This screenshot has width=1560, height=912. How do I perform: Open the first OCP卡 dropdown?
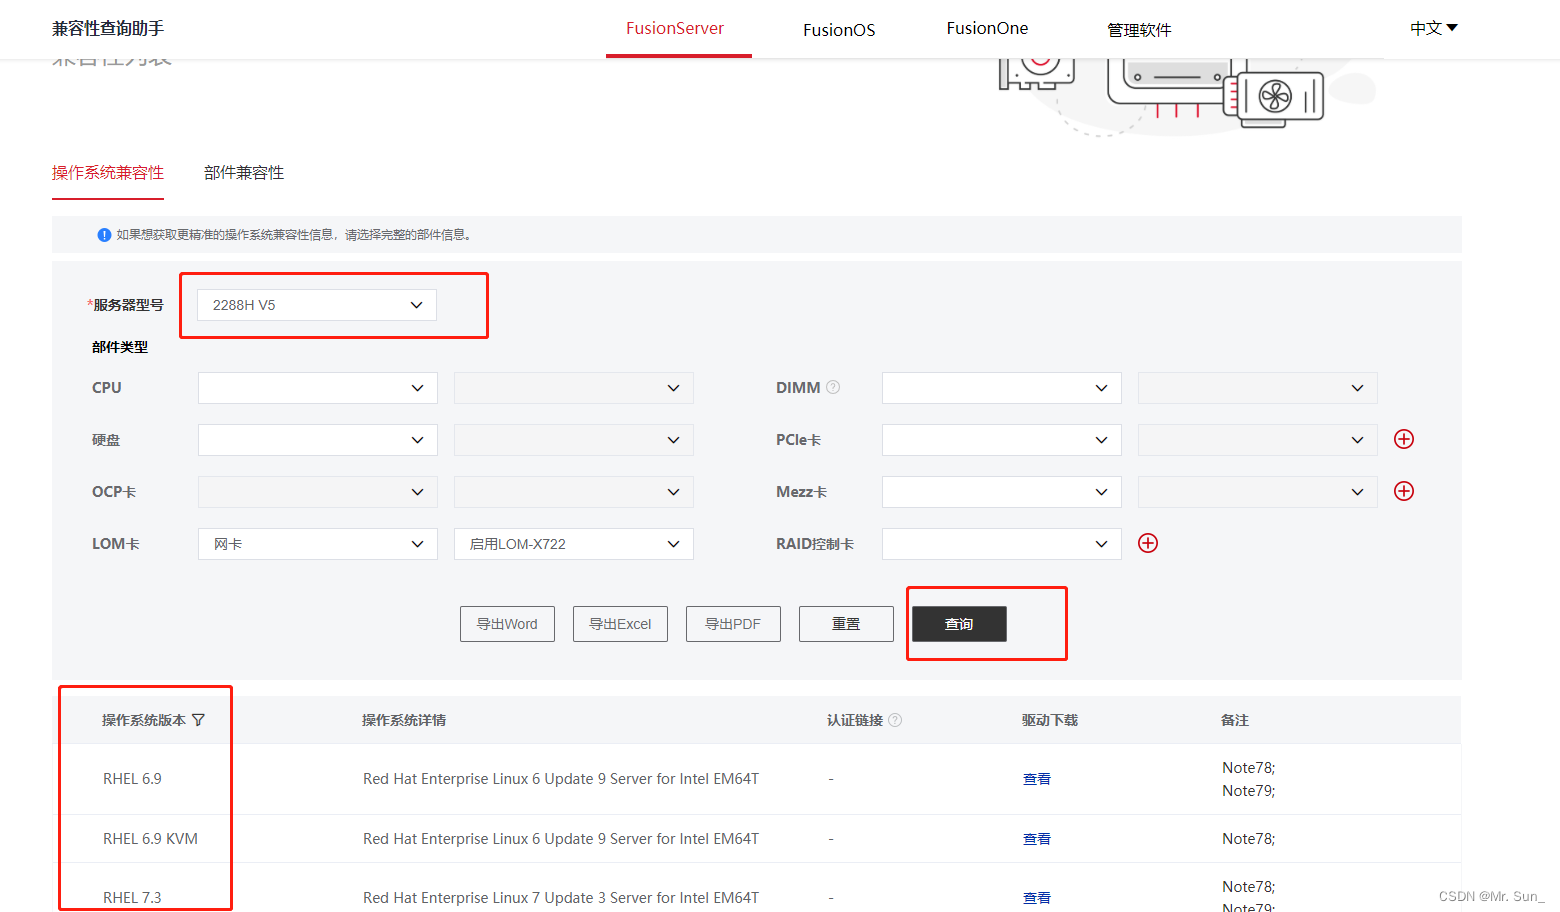(318, 492)
